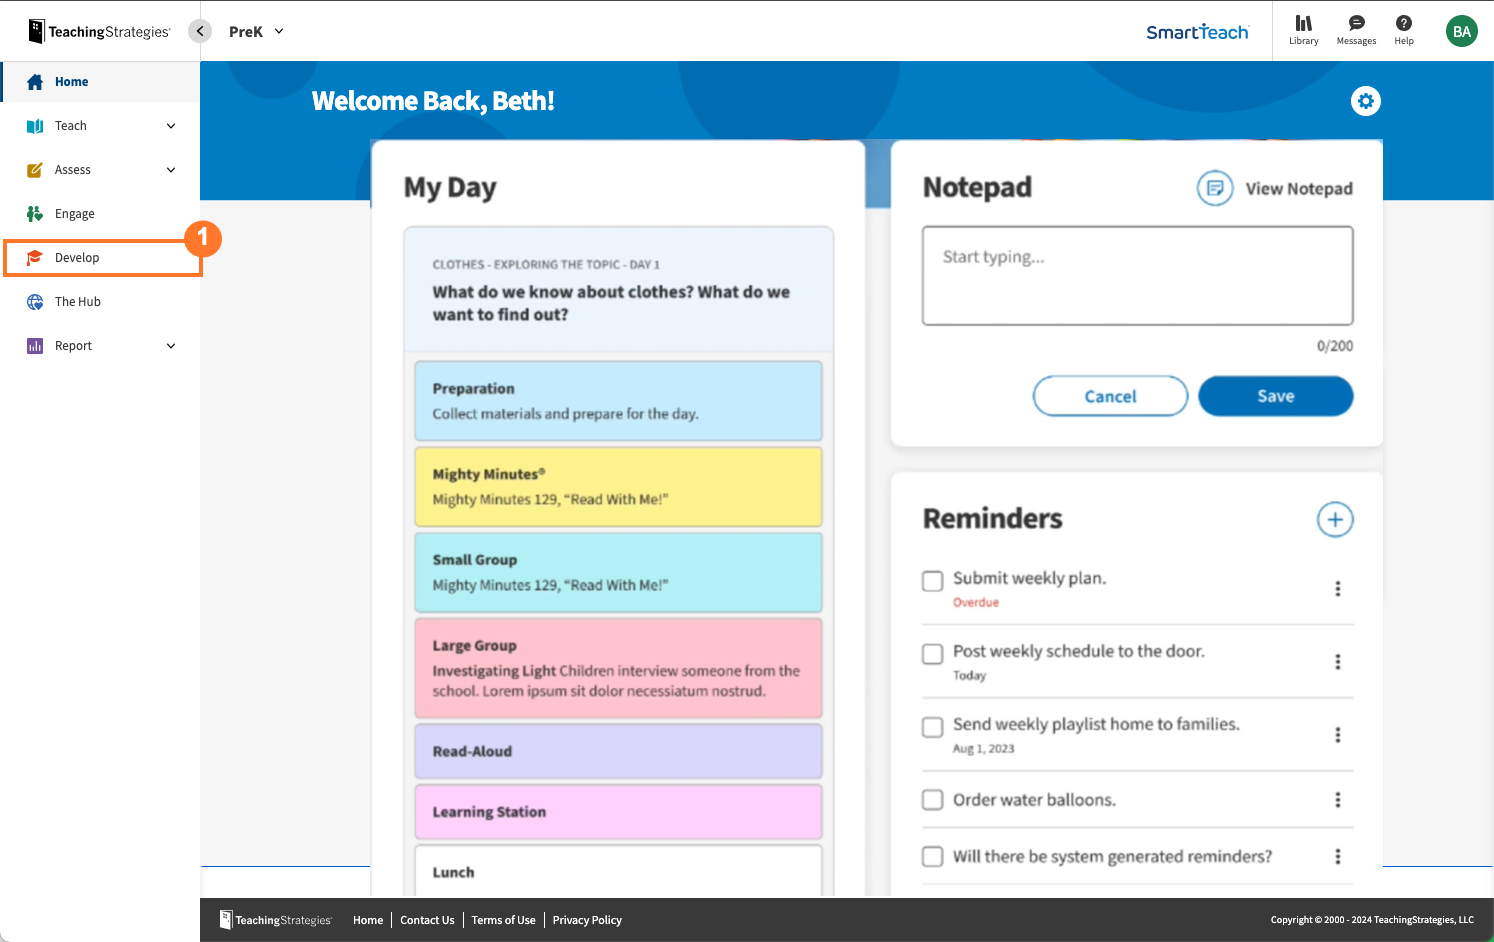The height and width of the screenshot is (942, 1494).
Task: Add a reminder with the plus icon
Action: [x=1335, y=519]
